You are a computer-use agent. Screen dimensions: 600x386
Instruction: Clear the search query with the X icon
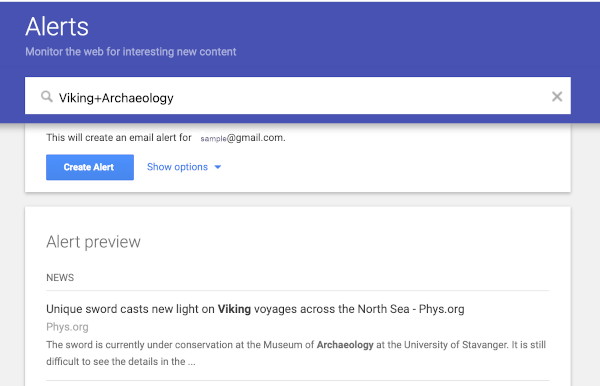pyautogui.click(x=557, y=96)
